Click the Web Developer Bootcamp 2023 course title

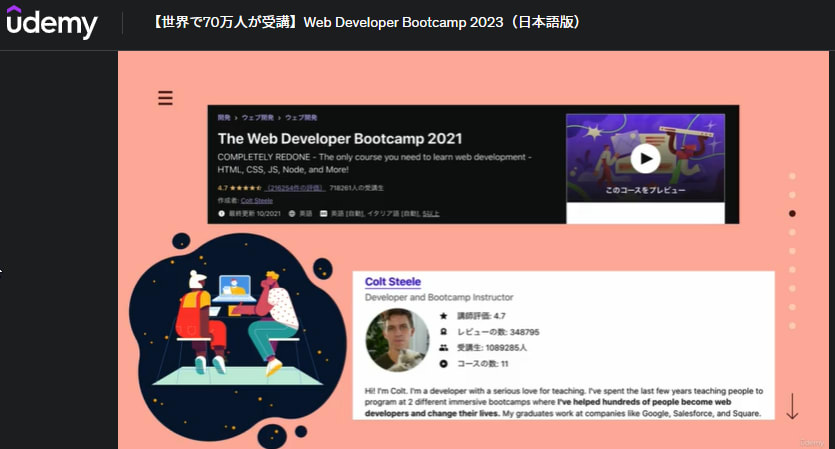pos(367,22)
